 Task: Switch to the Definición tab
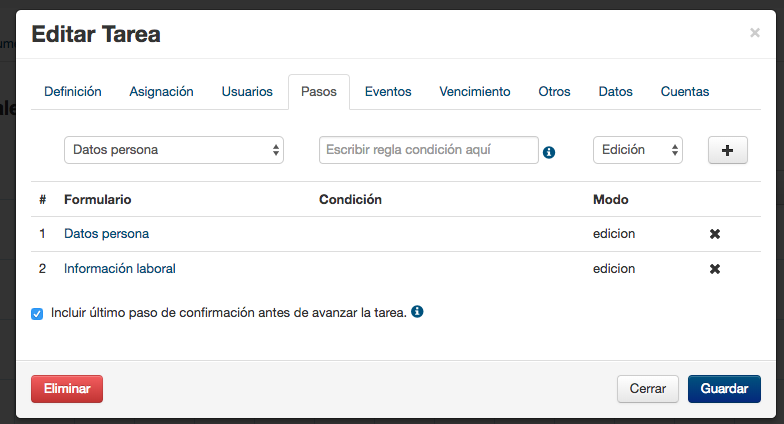(72, 92)
